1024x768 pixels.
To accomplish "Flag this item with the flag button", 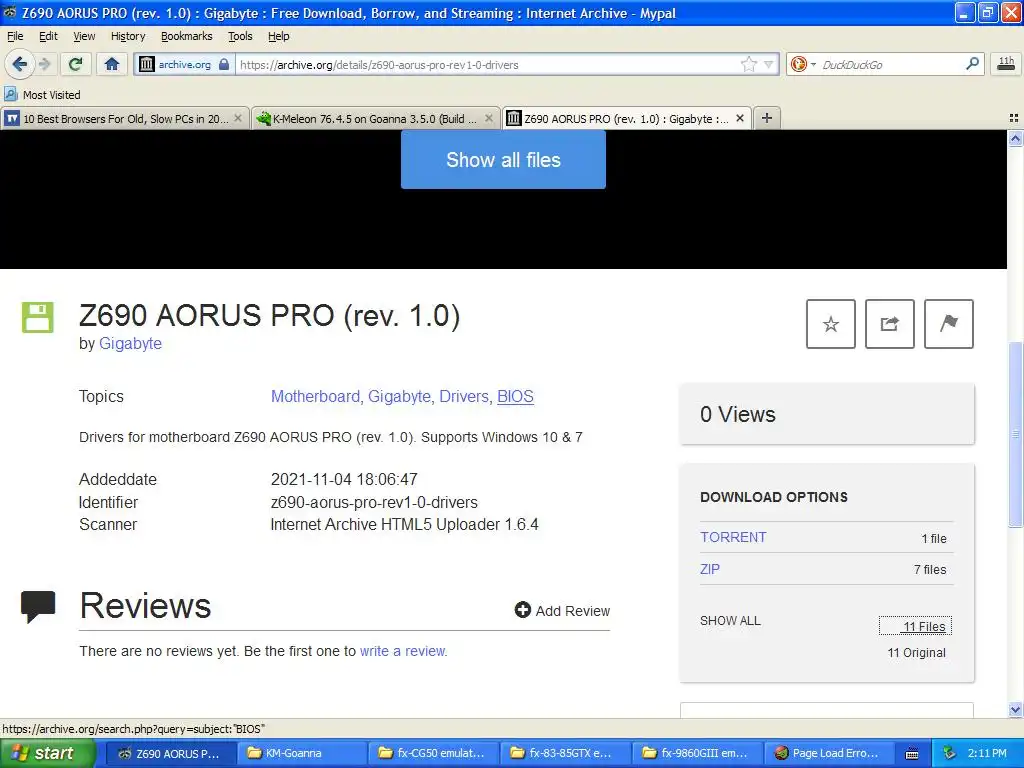I will click(x=949, y=324).
